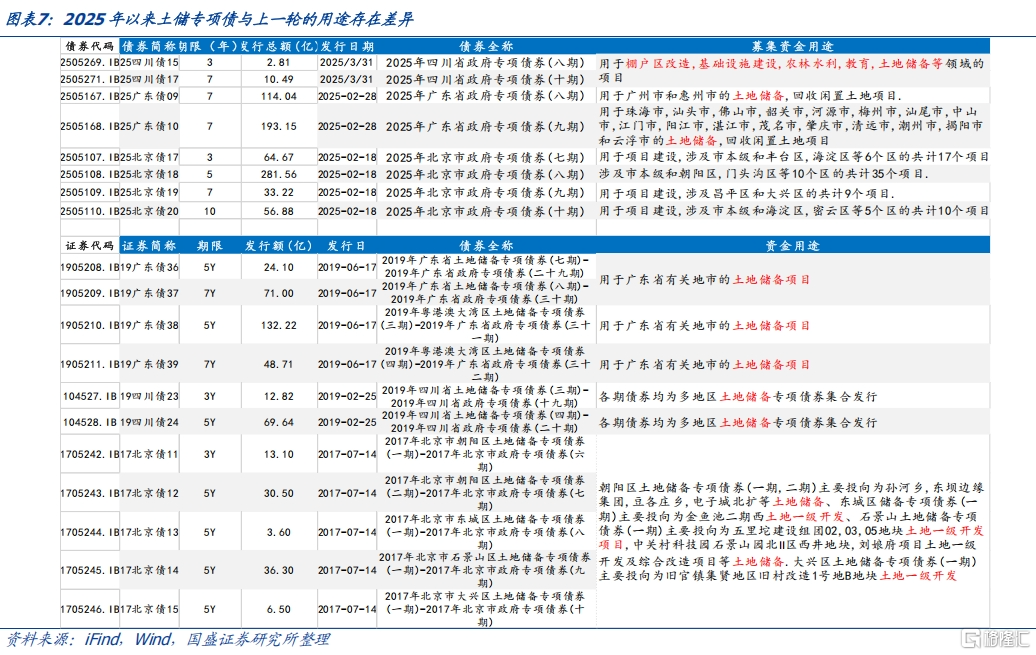Select the '募集资金用途' column header

pyautogui.click(x=792, y=46)
